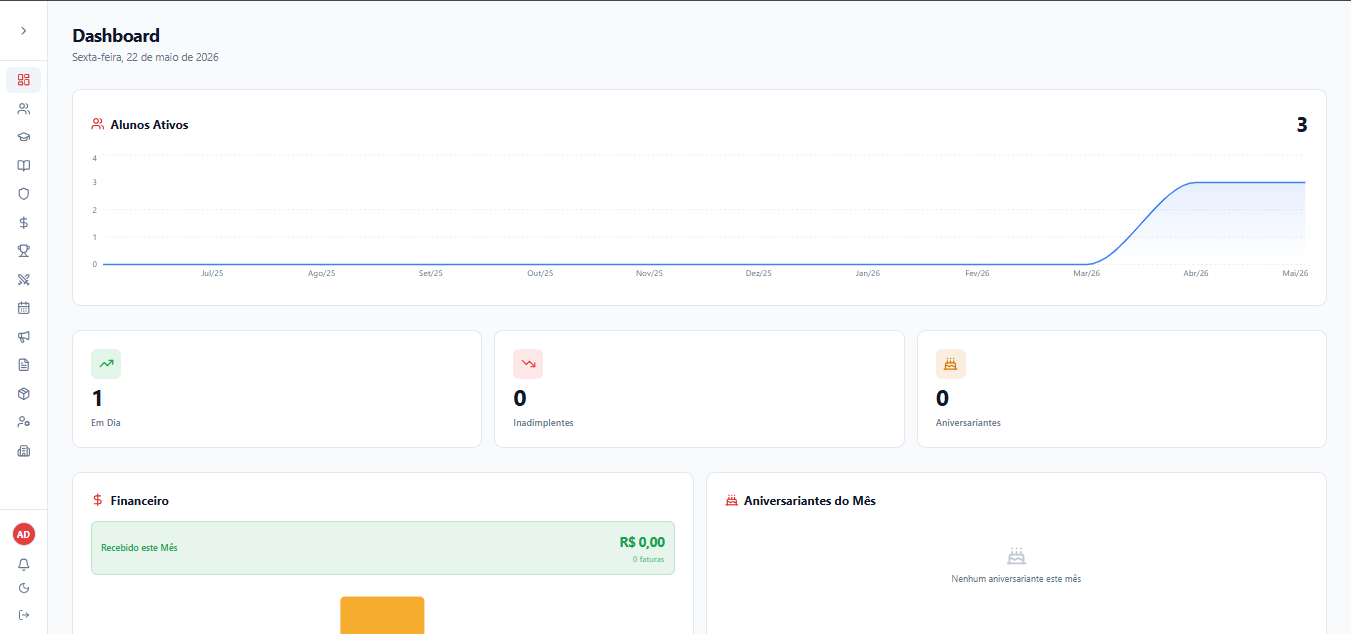Expand the sidebar with the chevron arrow
The height and width of the screenshot is (634, 1351).
24,31
